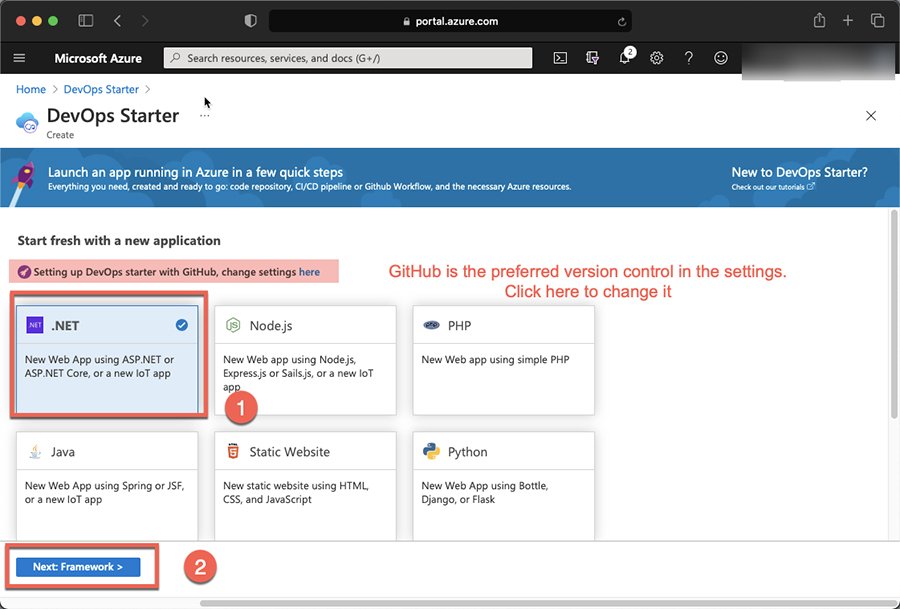
Task: Open the portal settings gear
Action: coord(656,58)
